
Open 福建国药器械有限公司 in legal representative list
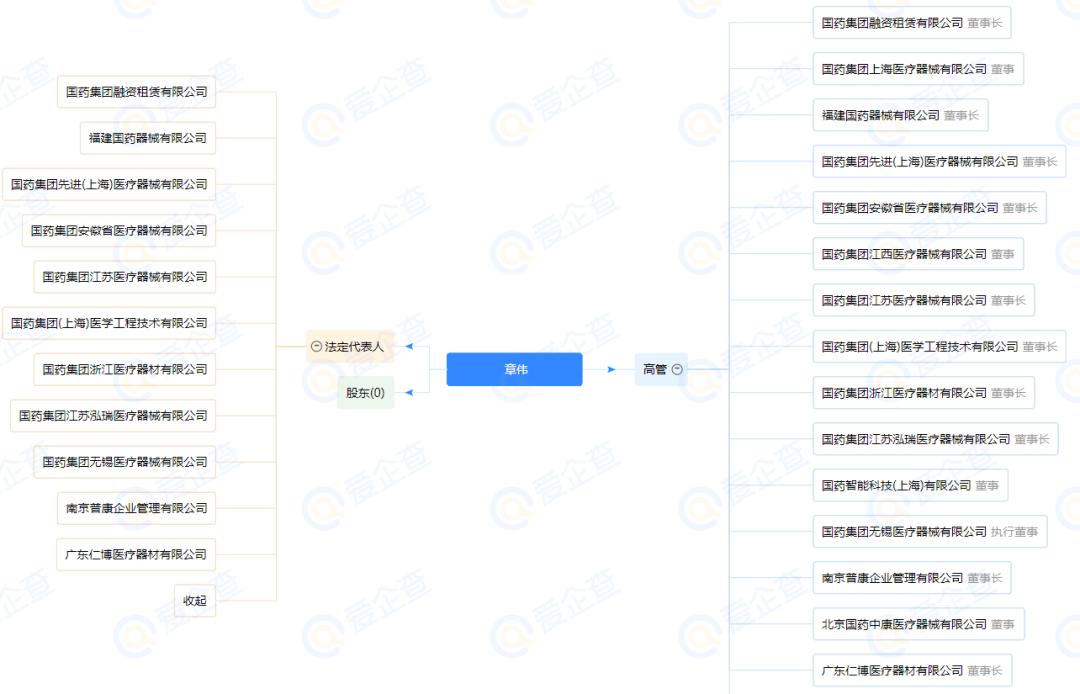[148, 138]
